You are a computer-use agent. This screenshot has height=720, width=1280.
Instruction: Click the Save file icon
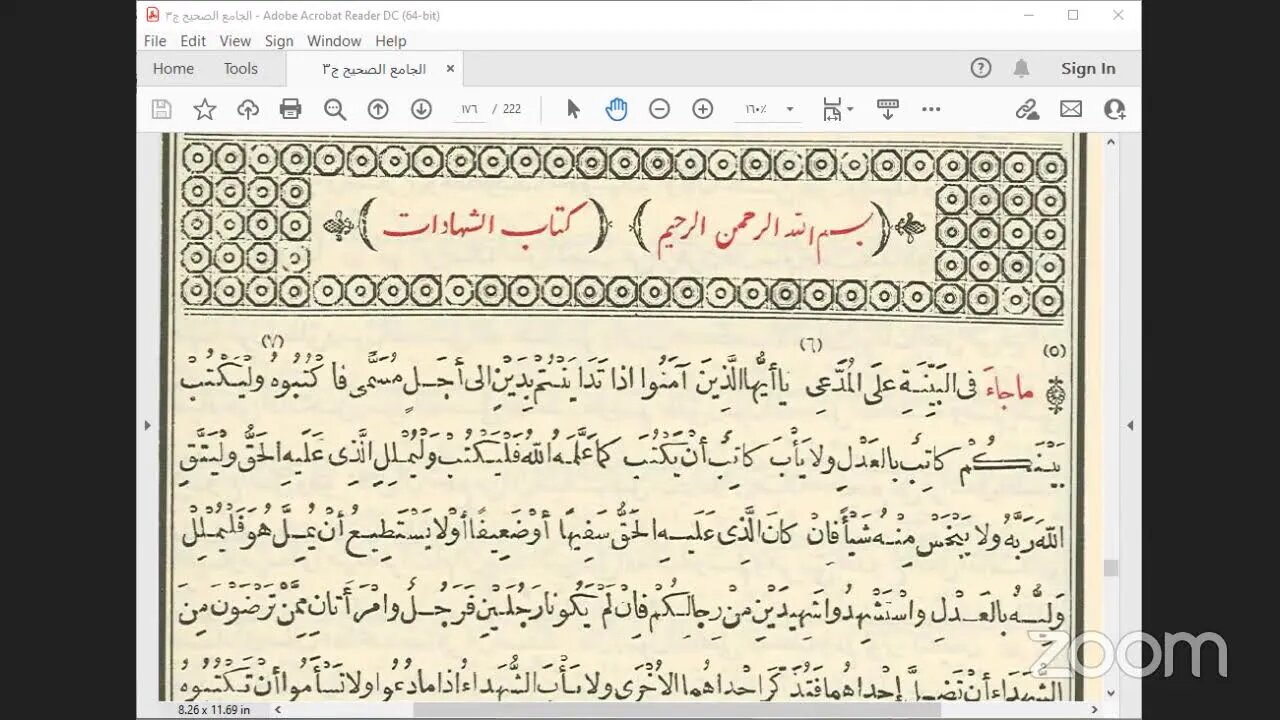tap(161, 109)
